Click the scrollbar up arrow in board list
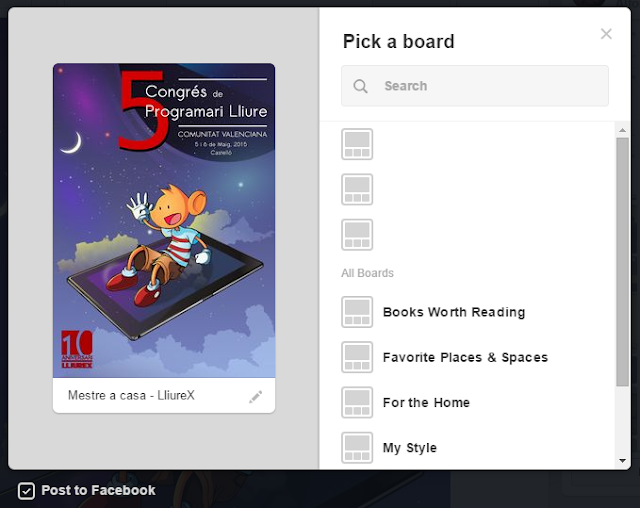This screenshot has height=508, width=640. tap(622, 130)
